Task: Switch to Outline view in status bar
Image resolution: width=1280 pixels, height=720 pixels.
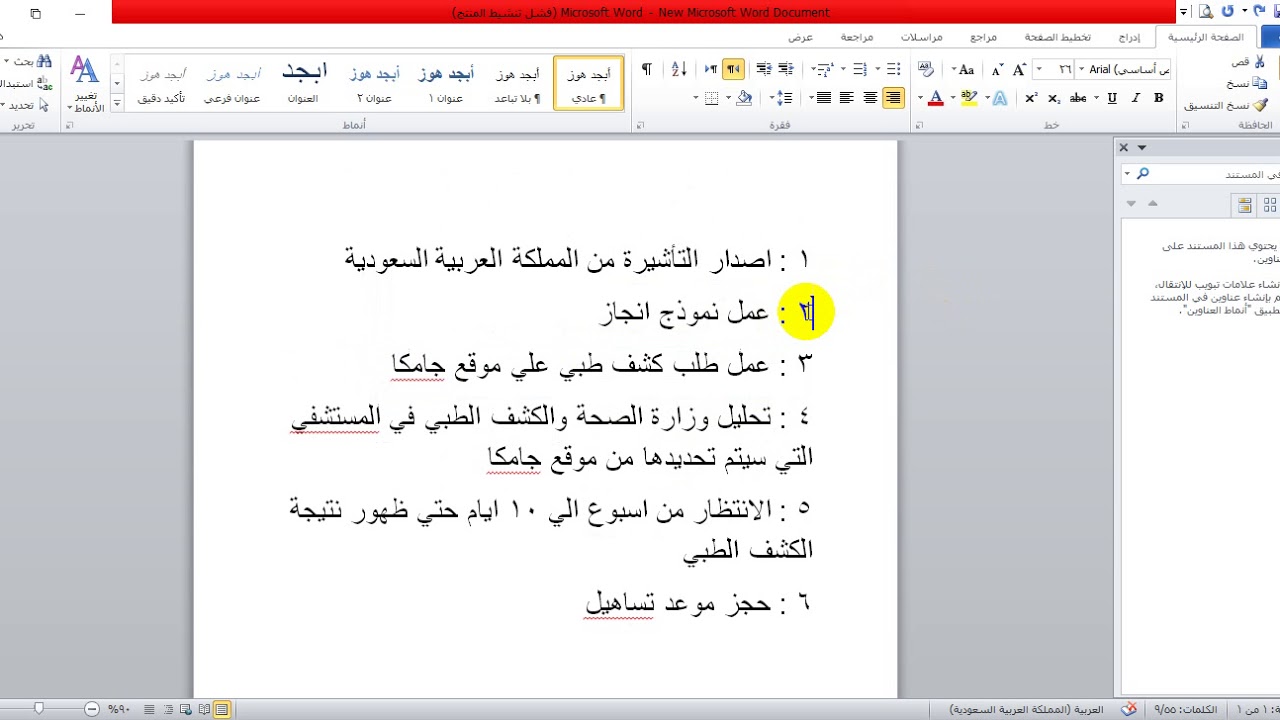Action: pos(169,710)
